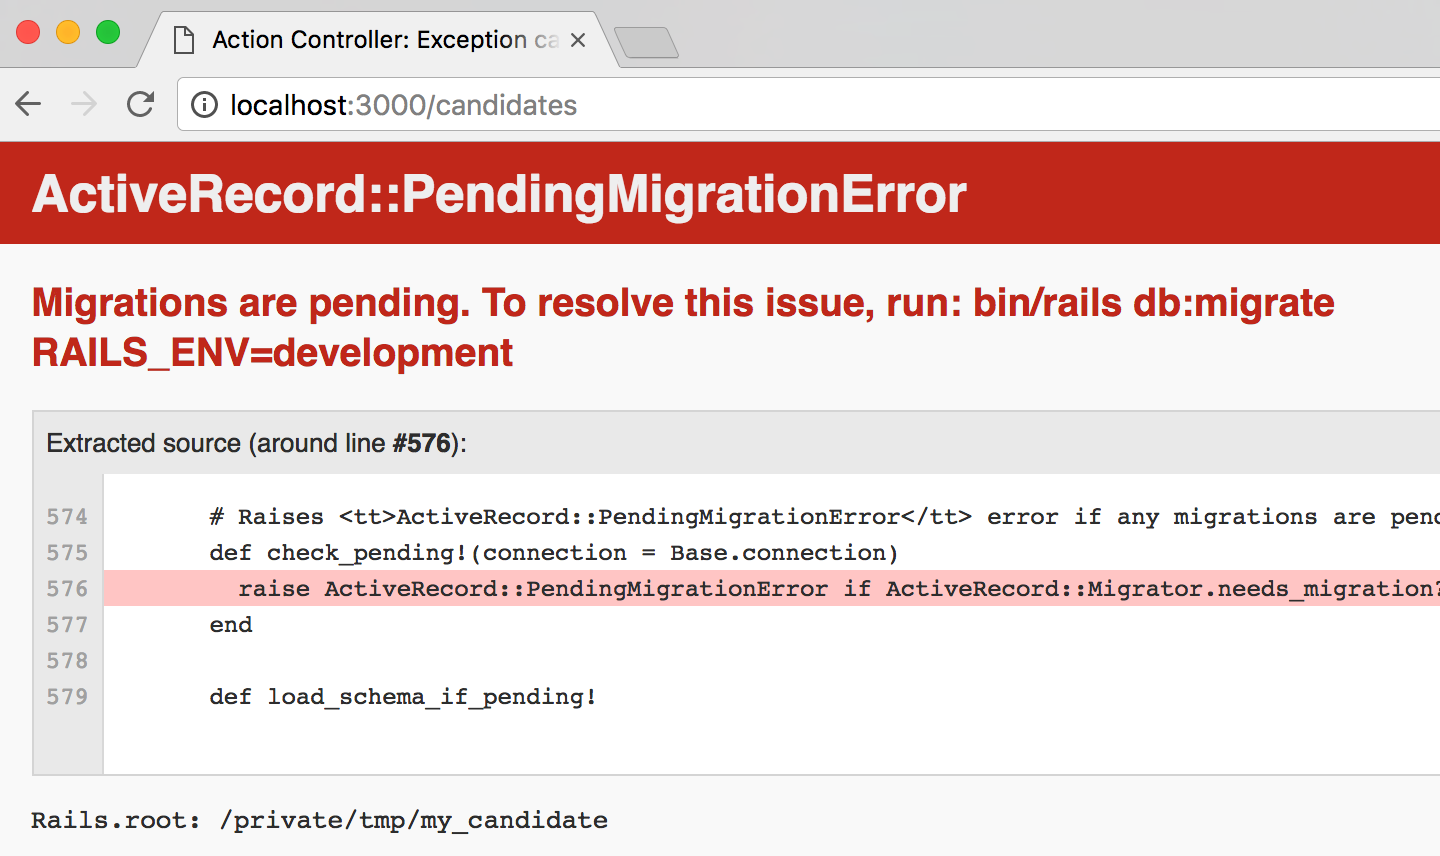
Task: Click line number 576 in the gutter
Action: [x=67, y=589]
